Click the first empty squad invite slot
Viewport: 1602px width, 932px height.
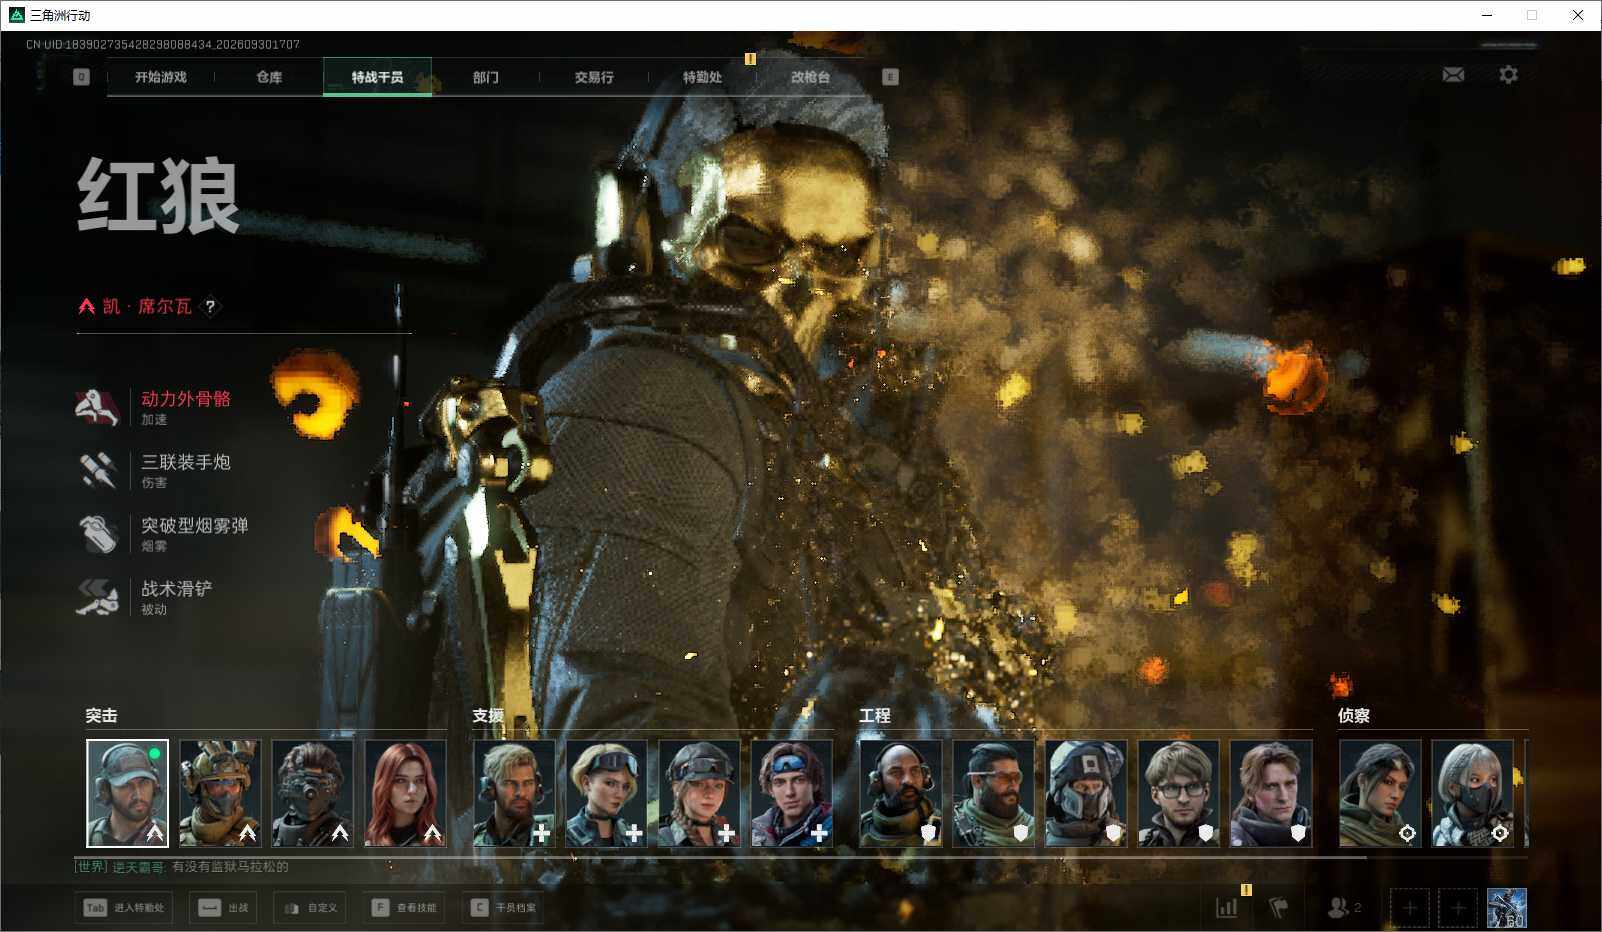[1409, 908]
